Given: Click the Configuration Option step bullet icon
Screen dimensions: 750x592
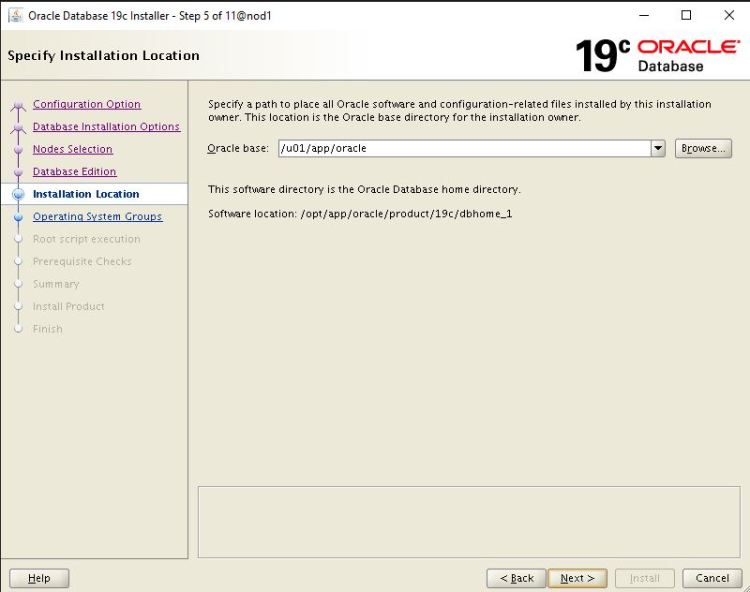Looking at the screenshot, I should pyautogui.click(x=18, y=105).
